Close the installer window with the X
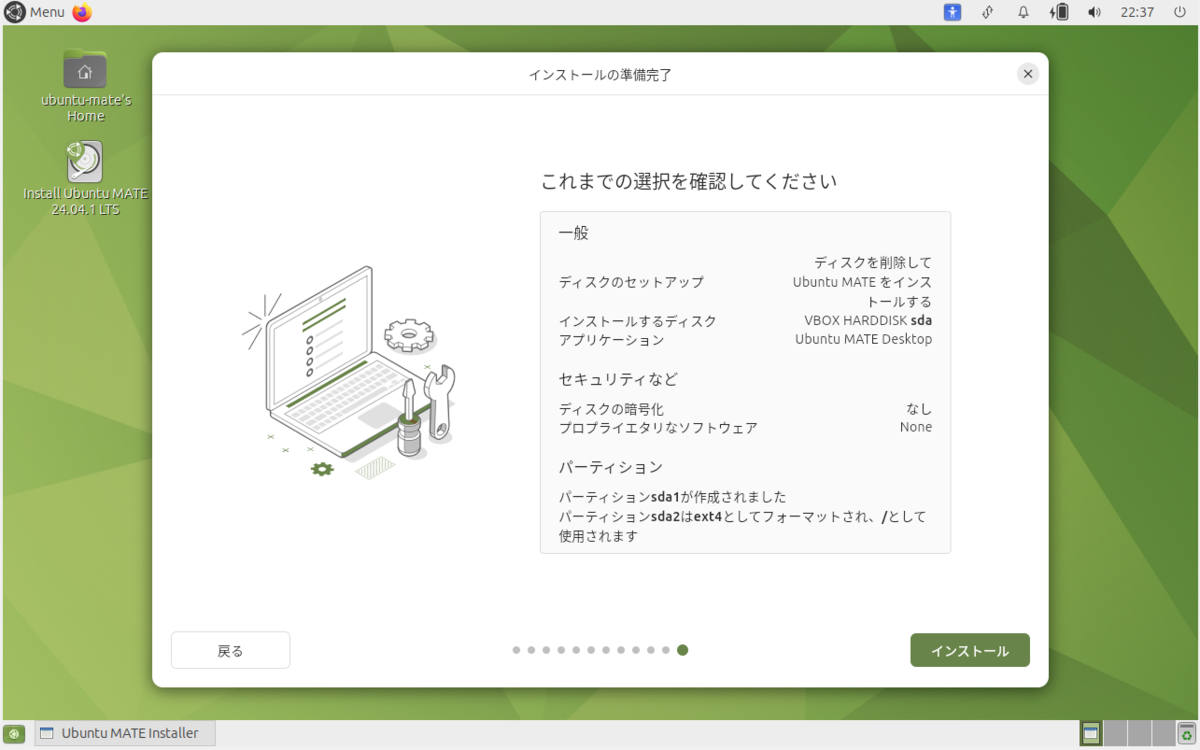 [x=1027, y=74]
